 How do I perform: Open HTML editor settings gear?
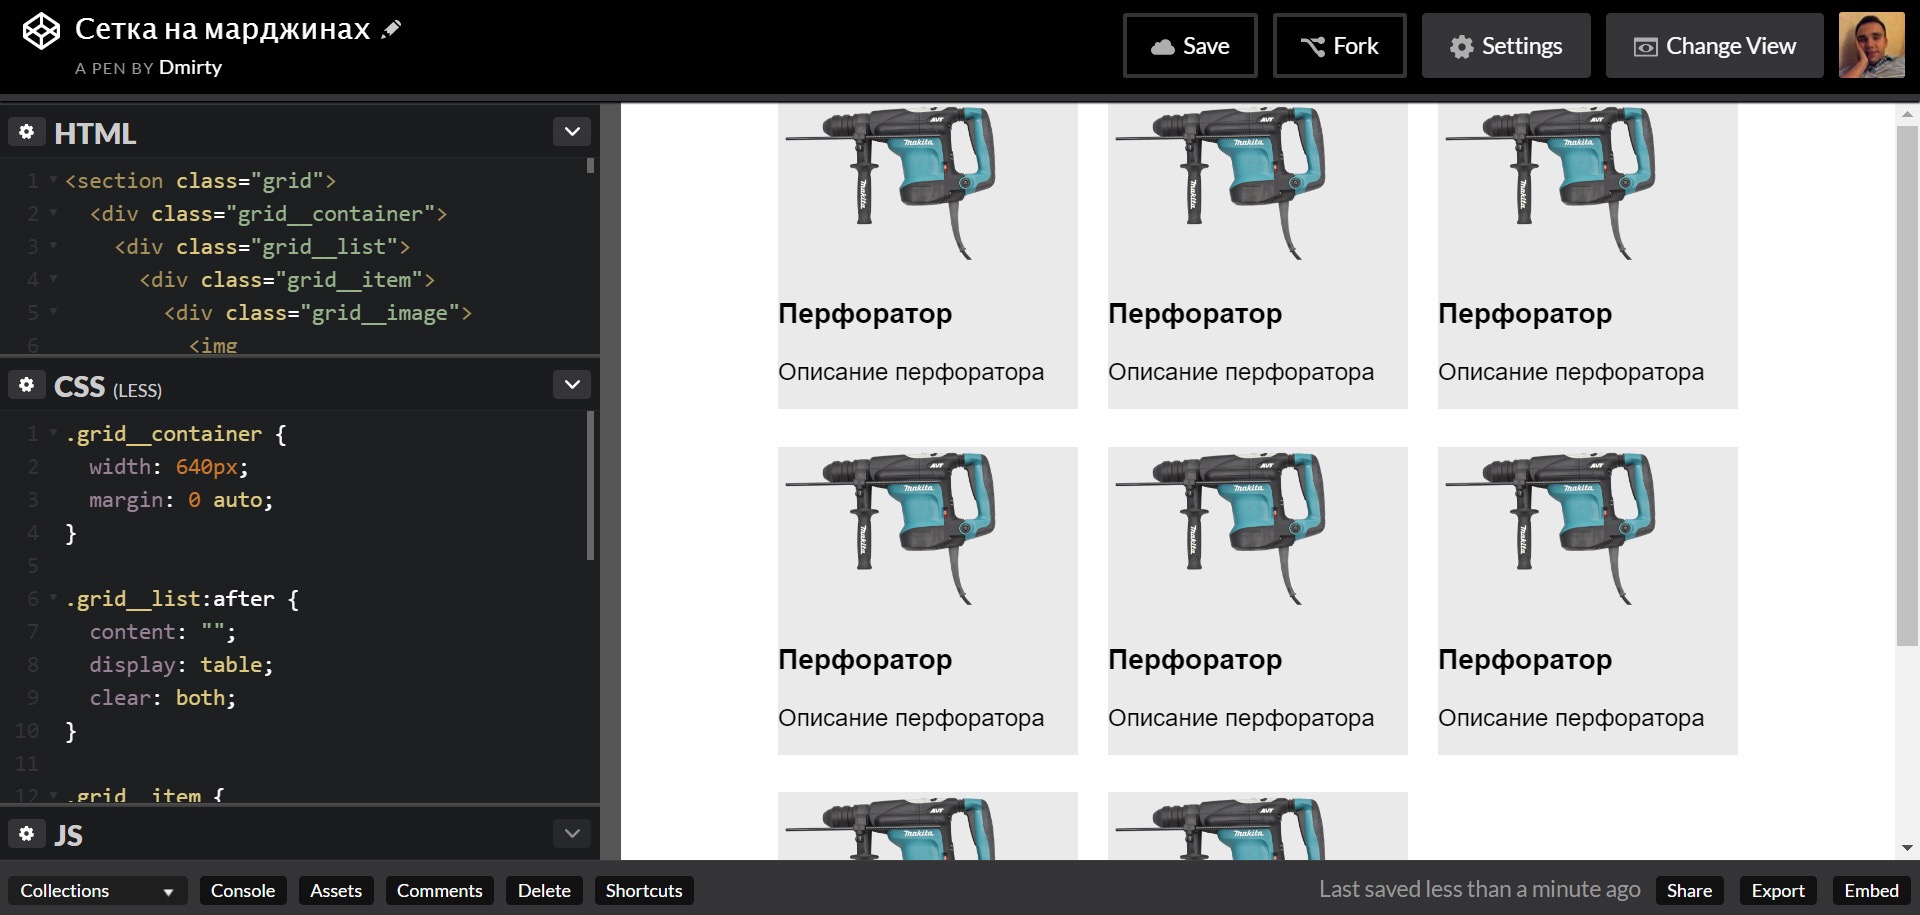(x=27, y=132)
